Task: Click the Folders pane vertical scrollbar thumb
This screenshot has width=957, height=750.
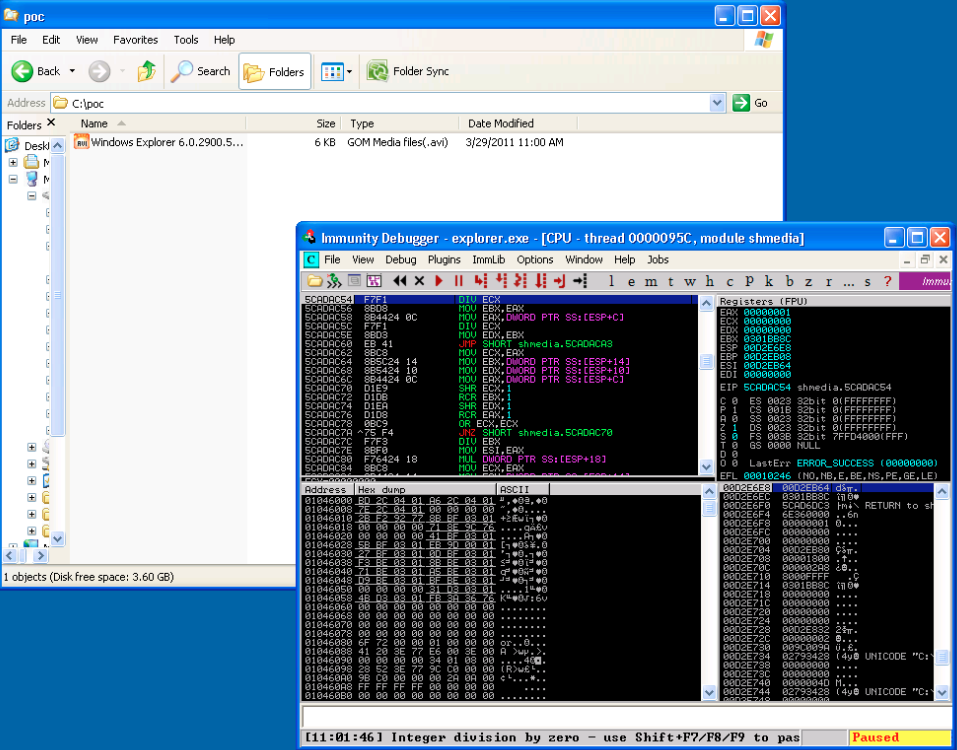Action: (57, 295)
